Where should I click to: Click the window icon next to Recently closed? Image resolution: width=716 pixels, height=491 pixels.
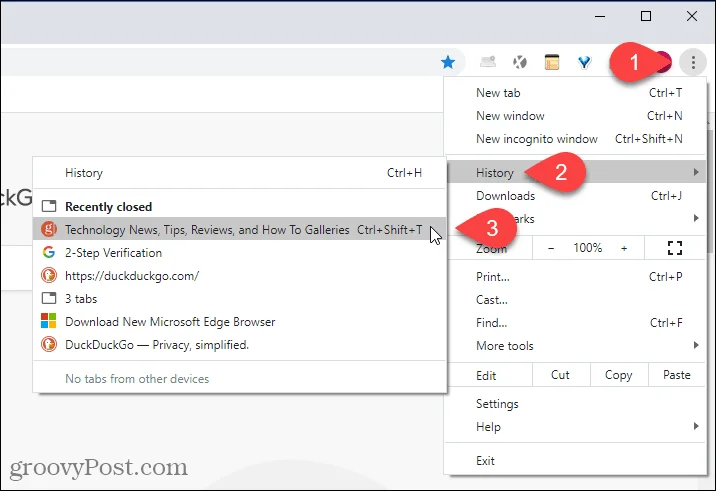49,206
